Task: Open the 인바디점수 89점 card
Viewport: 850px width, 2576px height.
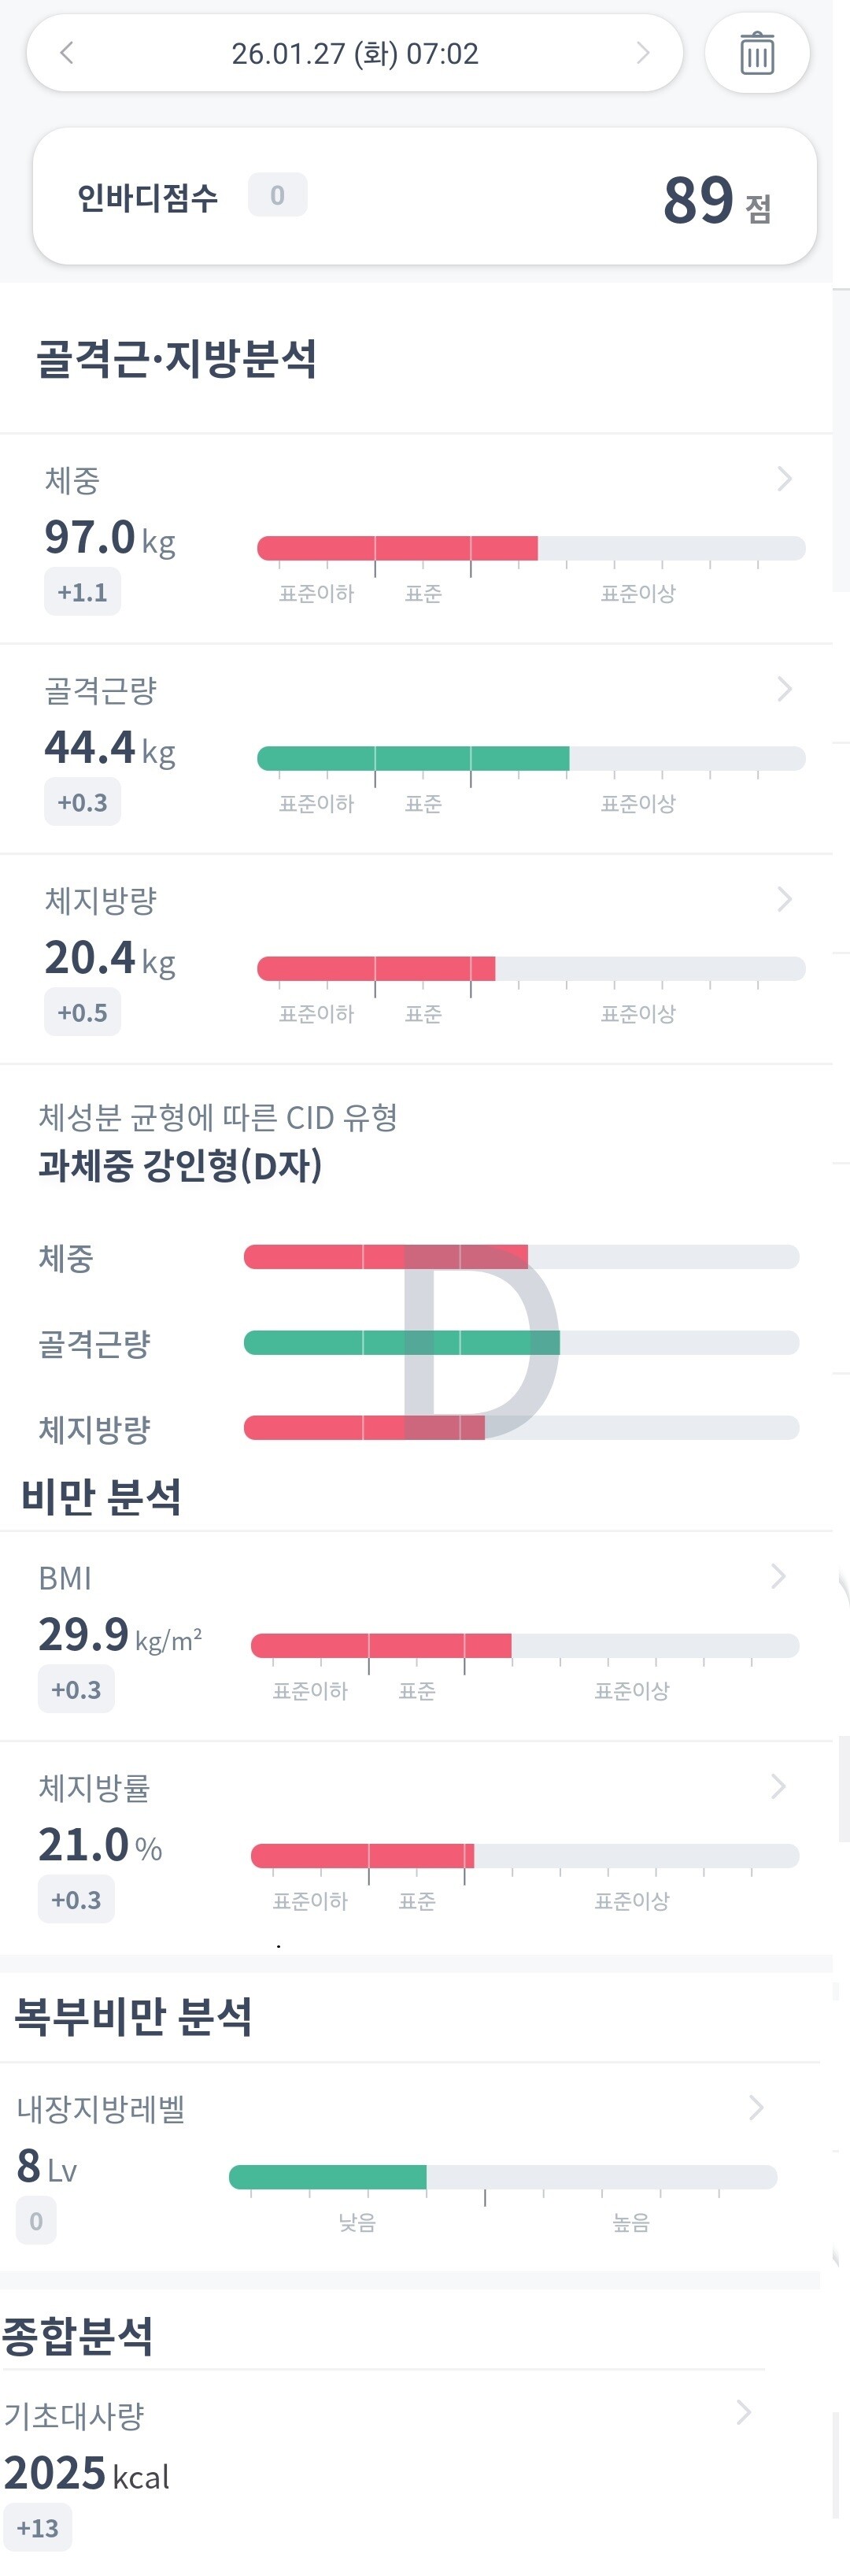Action: 424,197
